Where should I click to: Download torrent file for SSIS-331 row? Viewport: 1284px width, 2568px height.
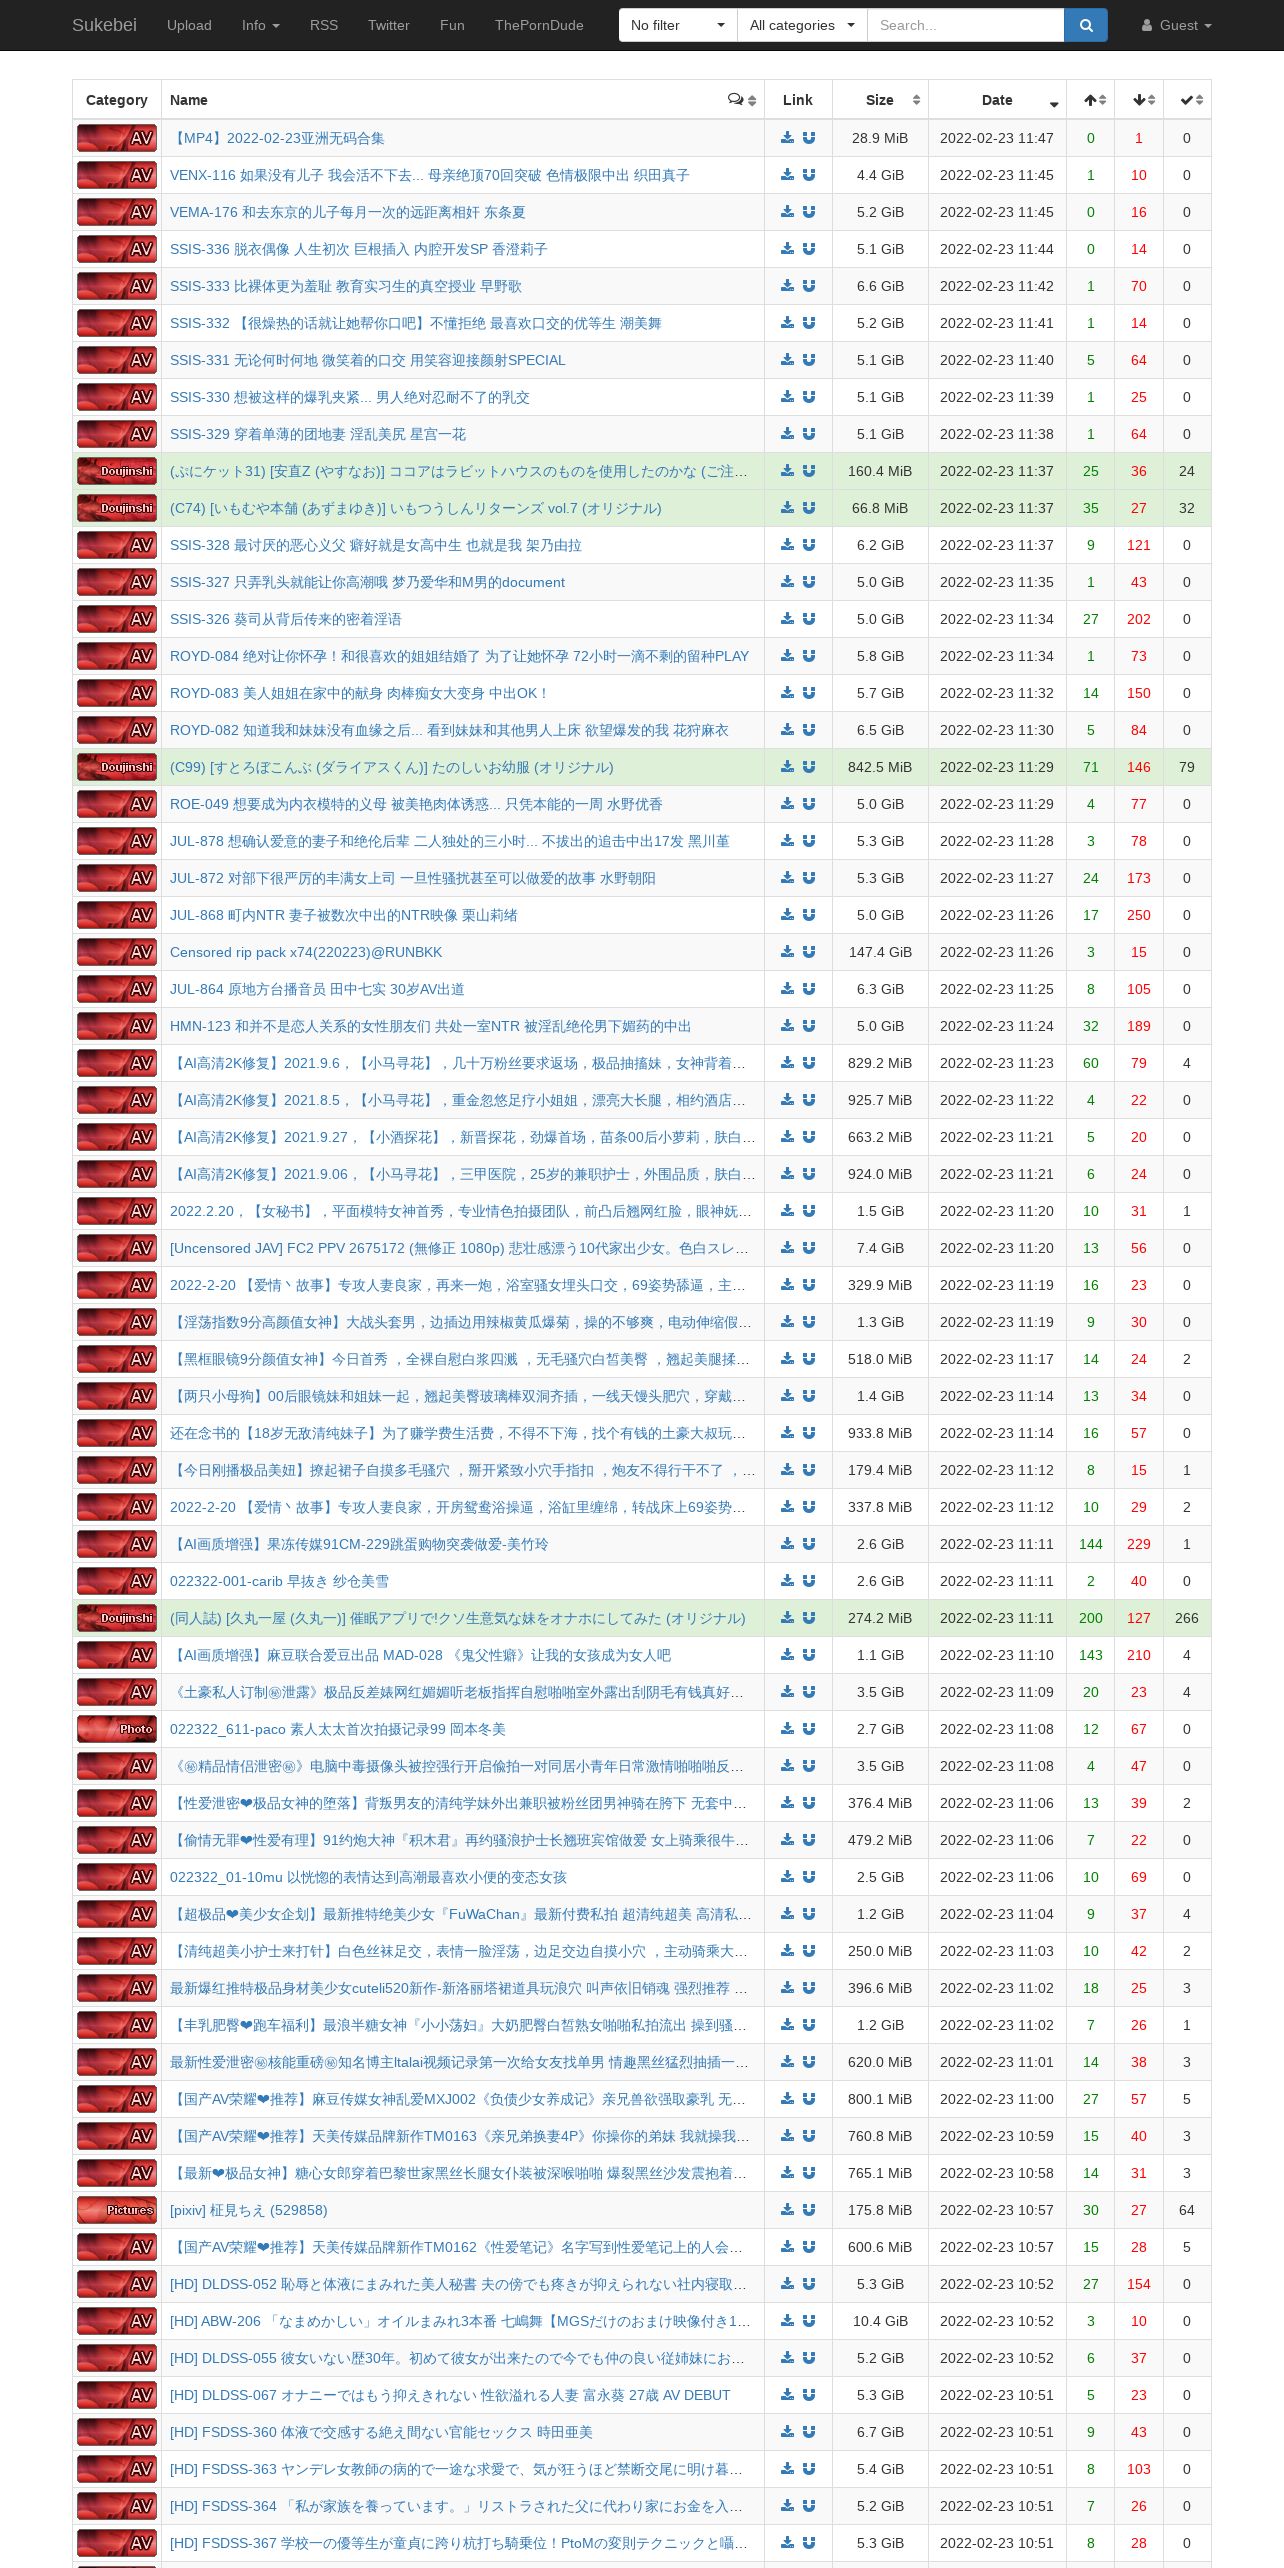787,360
